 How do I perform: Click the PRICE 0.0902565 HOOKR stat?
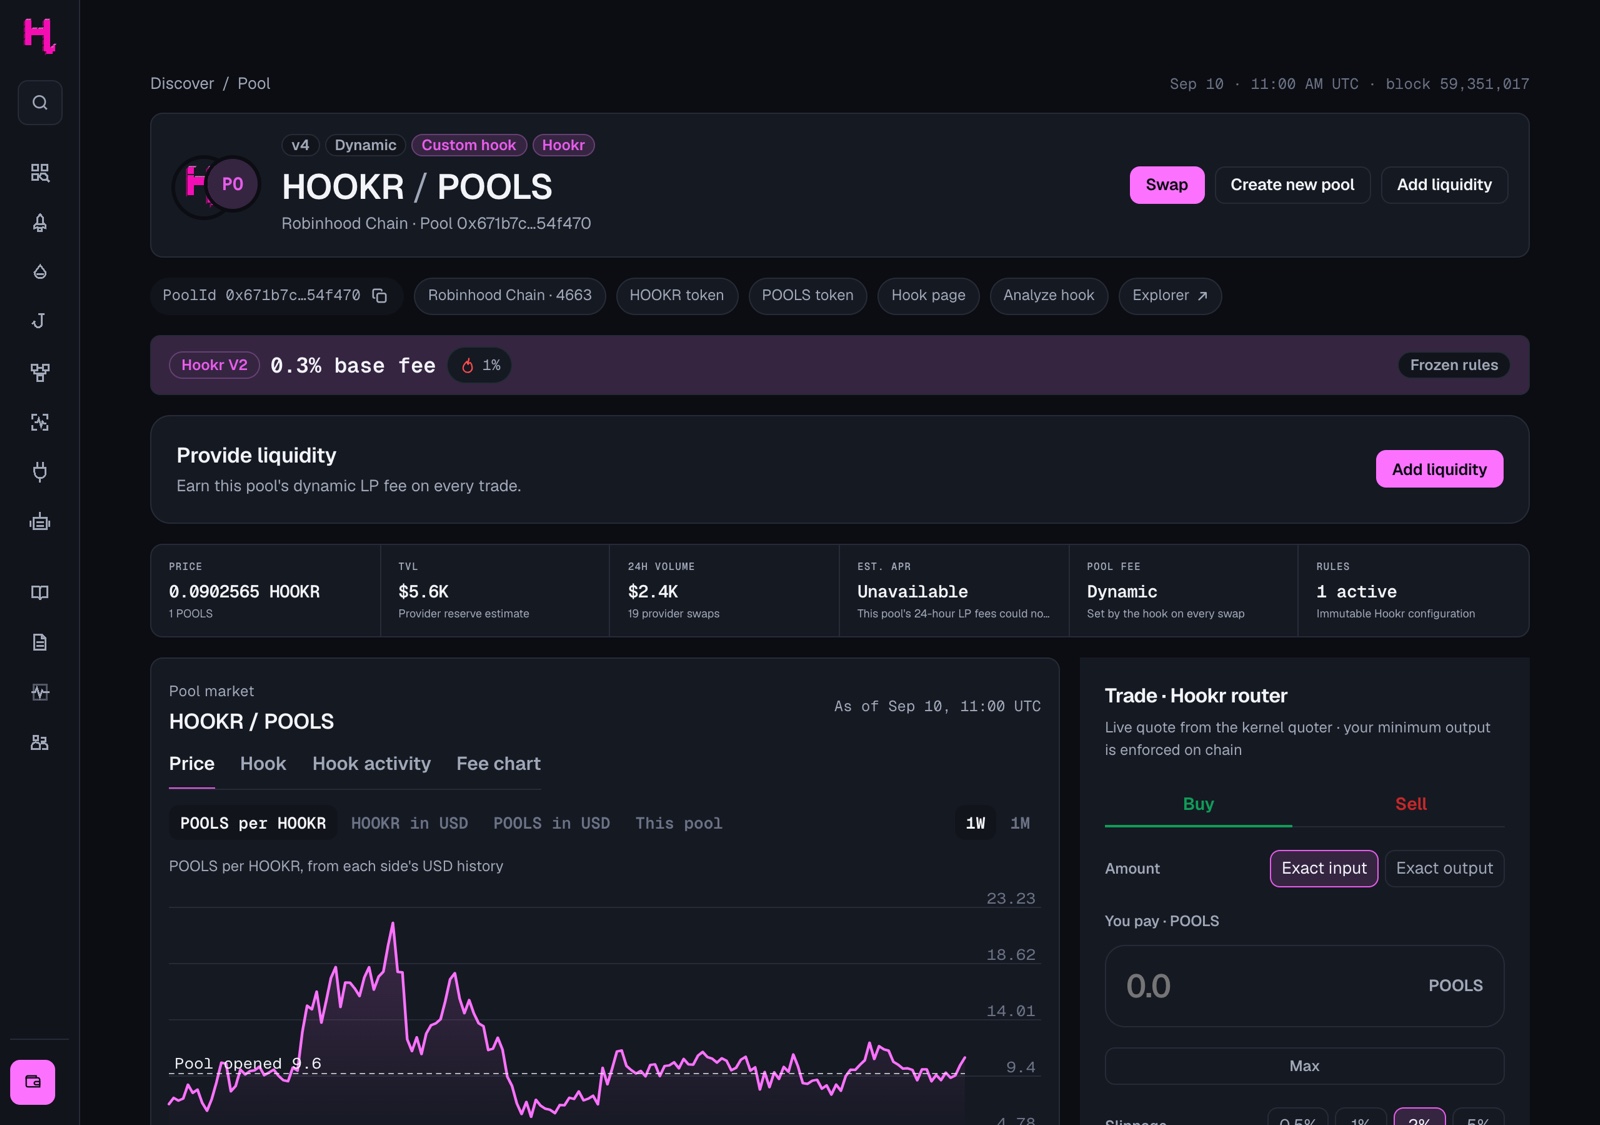coord(265,590)
